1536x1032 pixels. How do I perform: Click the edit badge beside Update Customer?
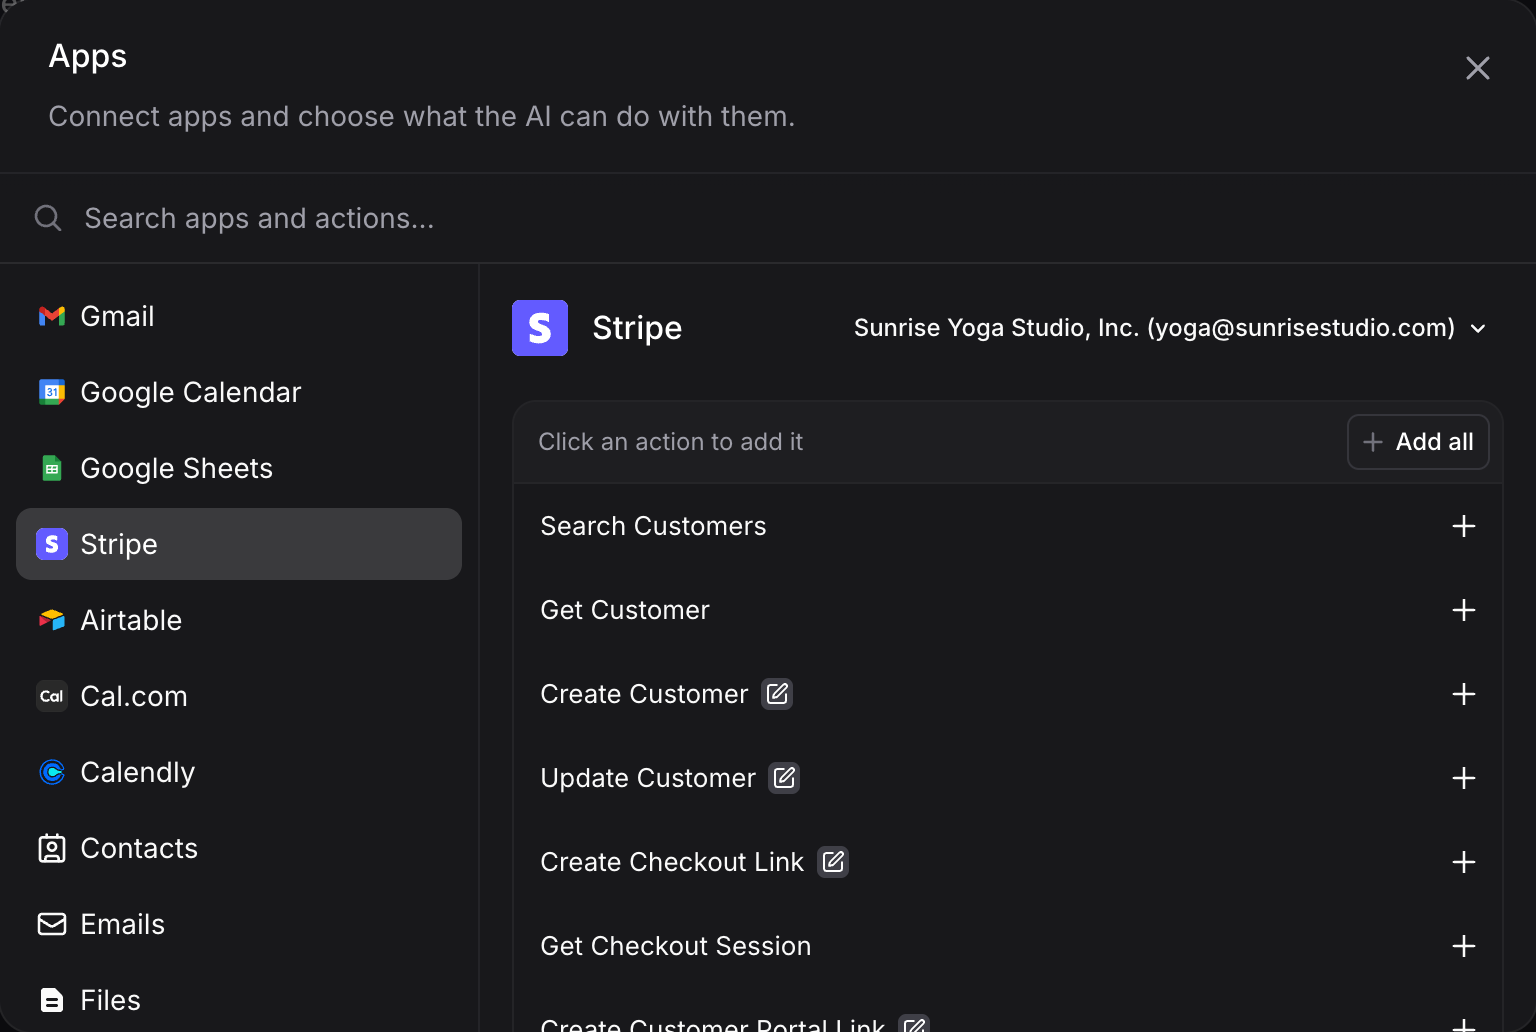click(x=784, y=778)
